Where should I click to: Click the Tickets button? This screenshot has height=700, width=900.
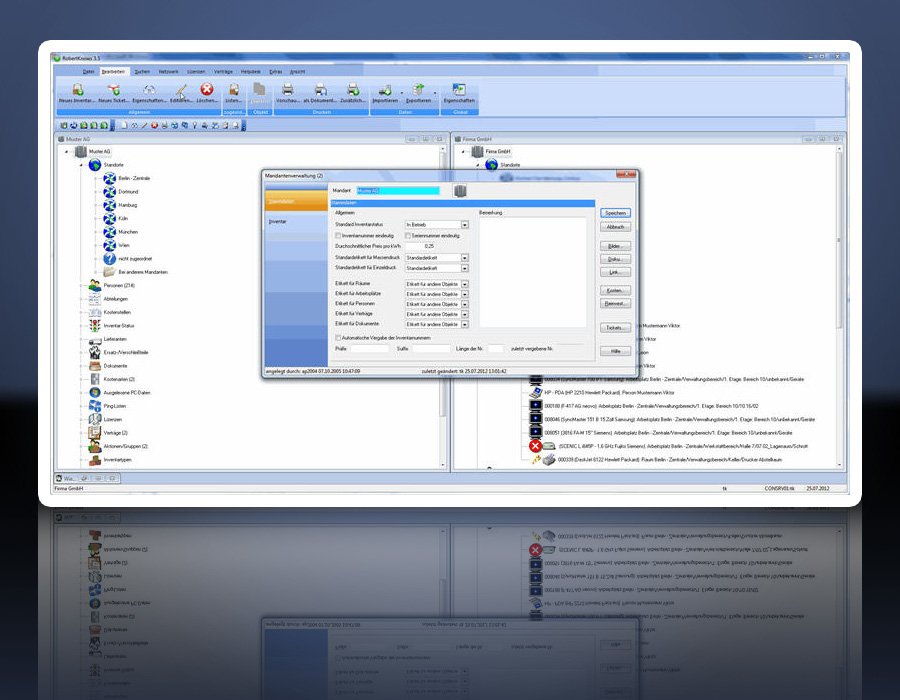pos(615,328)
